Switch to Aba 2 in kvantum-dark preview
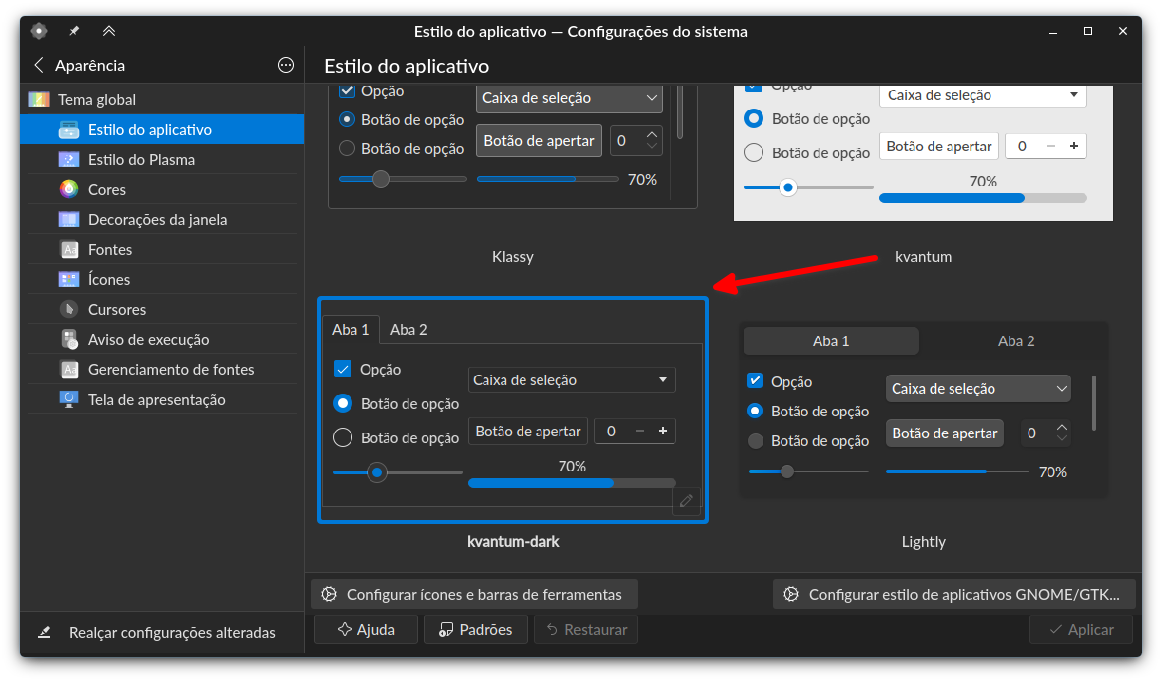The width and height of the screenshot is (1162, 681). point(408,330)
